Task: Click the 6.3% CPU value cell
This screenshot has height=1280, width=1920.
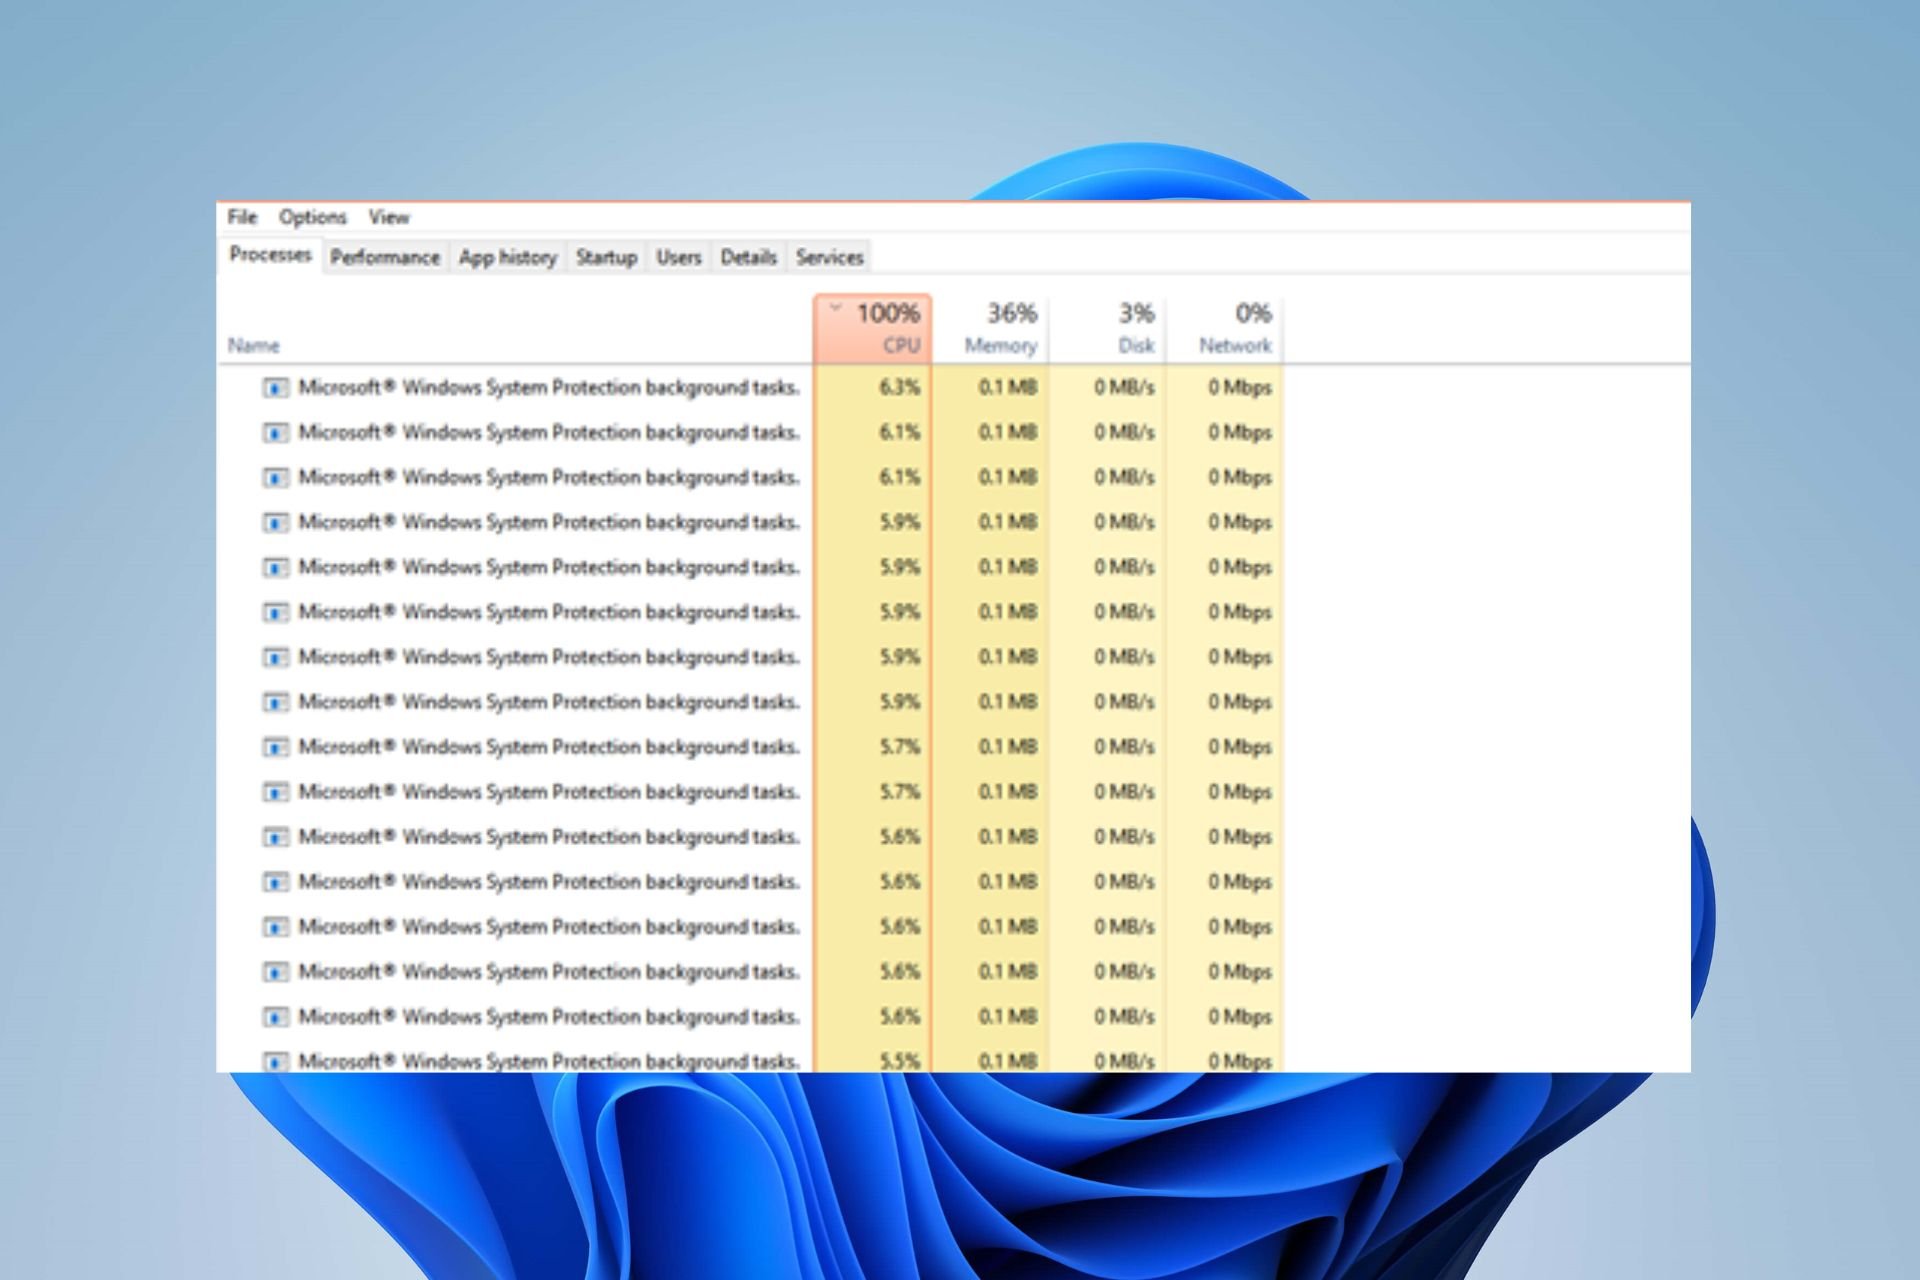Action: pyautogui.click(x=873, y=388)
